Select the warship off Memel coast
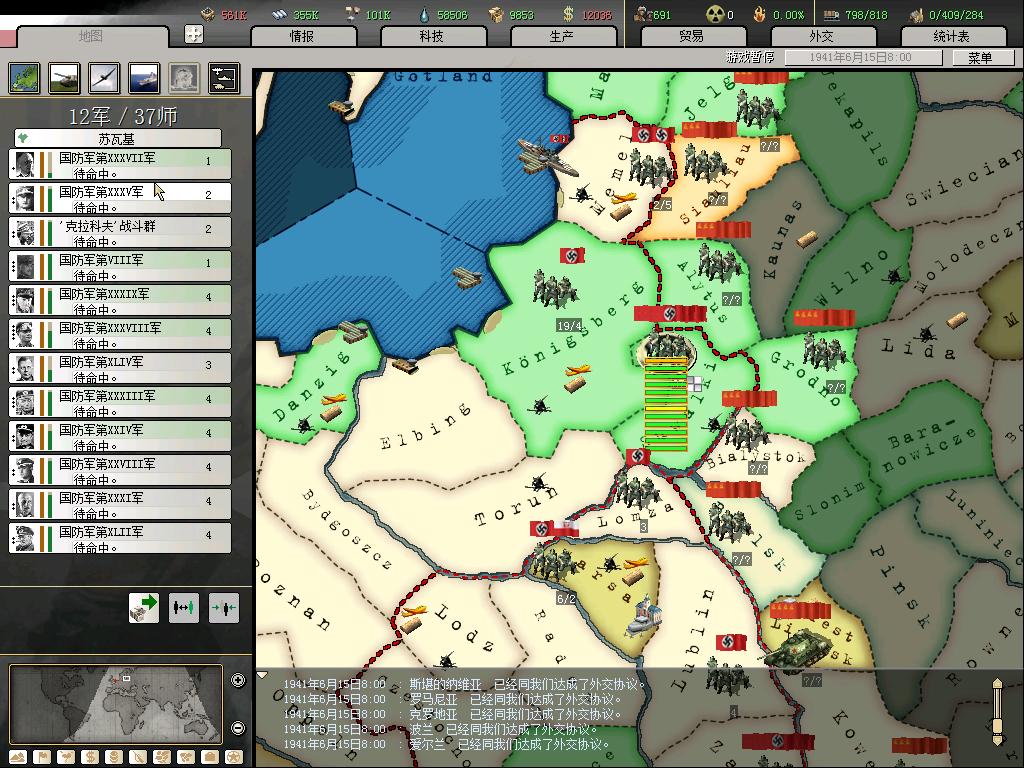1024x768 pixels. pyautogui.click(x=547, y=157)
